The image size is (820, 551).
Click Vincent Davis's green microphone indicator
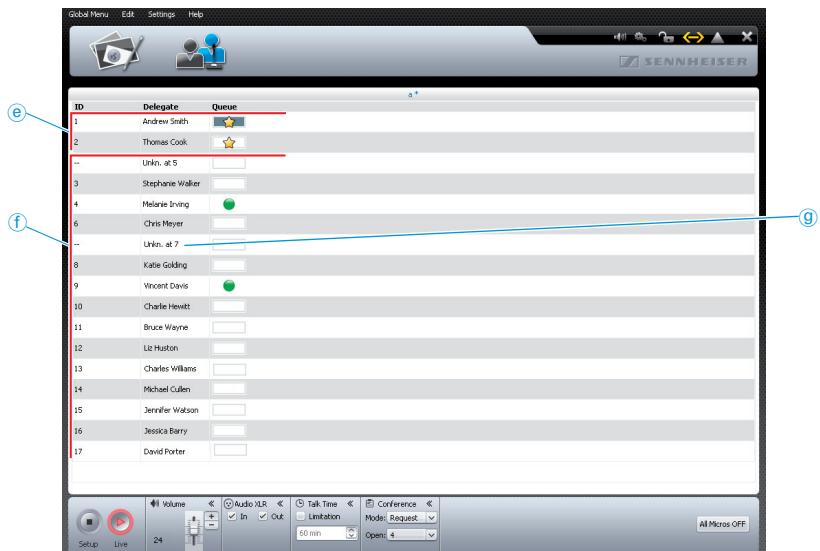coord(229,285)
